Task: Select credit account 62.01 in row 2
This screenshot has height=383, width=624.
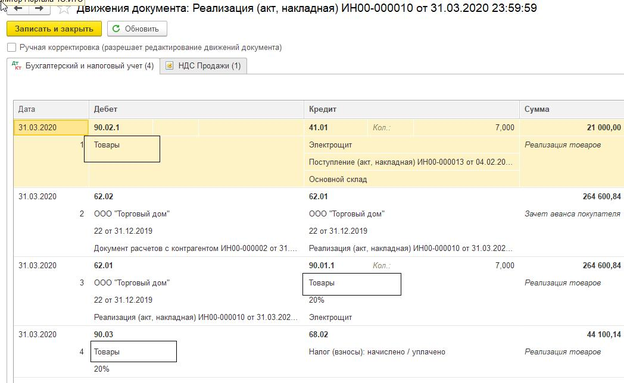Action: 318,196
